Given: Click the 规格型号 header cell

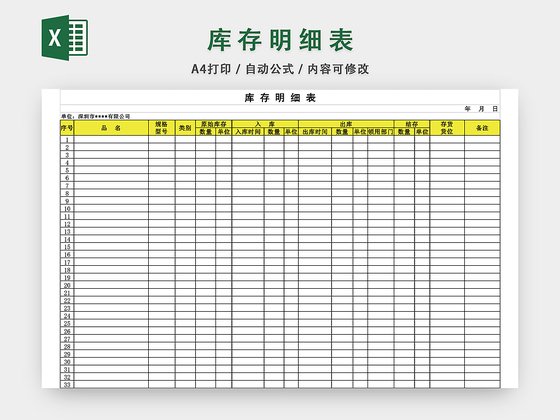Looking at the screenshot, I should point(161,128).
